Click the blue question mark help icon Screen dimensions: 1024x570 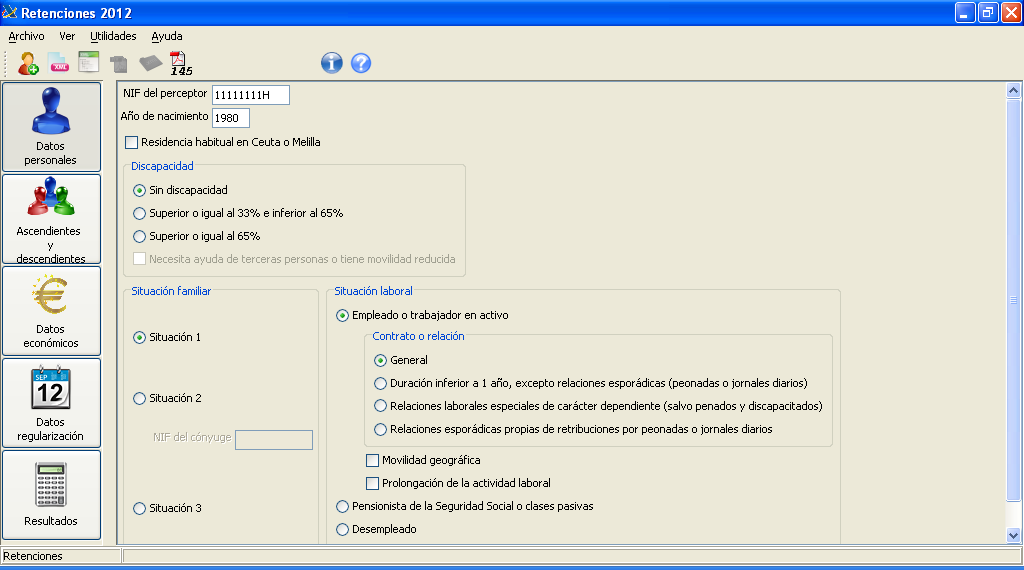(361, 63)
